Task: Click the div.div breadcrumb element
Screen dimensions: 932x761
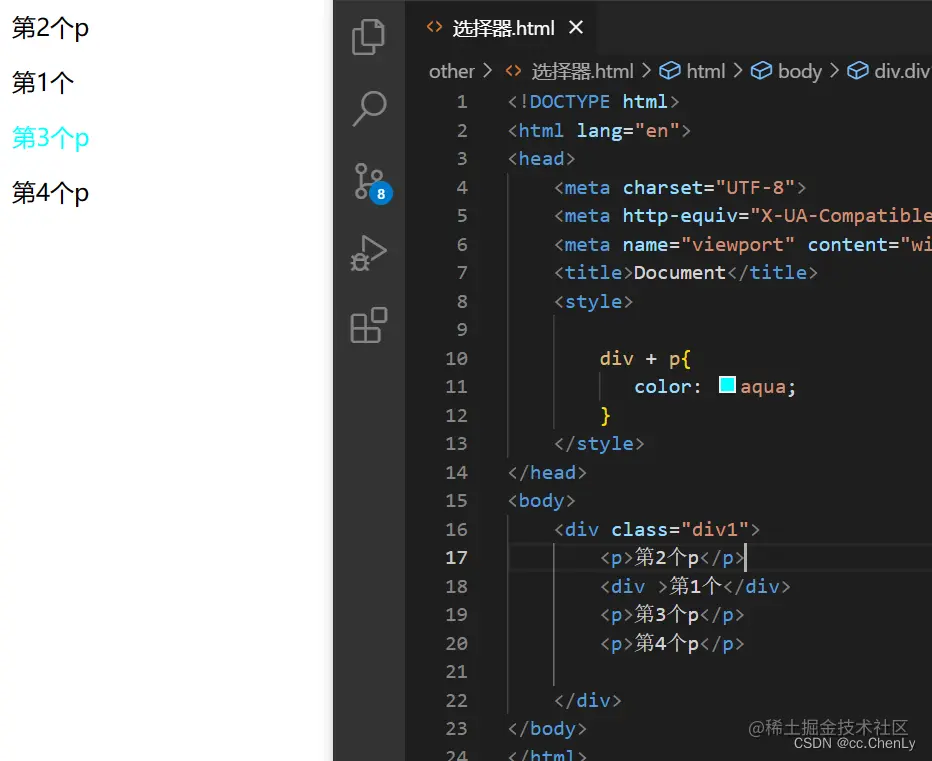Action: click(x=888, y=71)
